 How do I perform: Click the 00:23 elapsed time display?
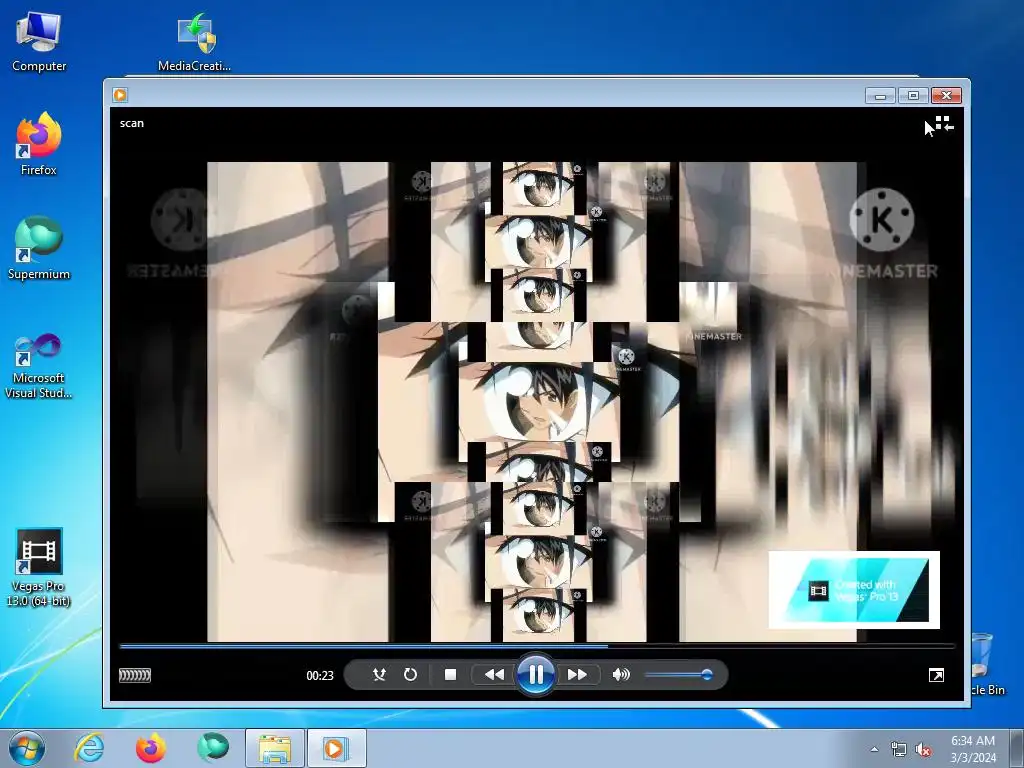coord(320,675)
